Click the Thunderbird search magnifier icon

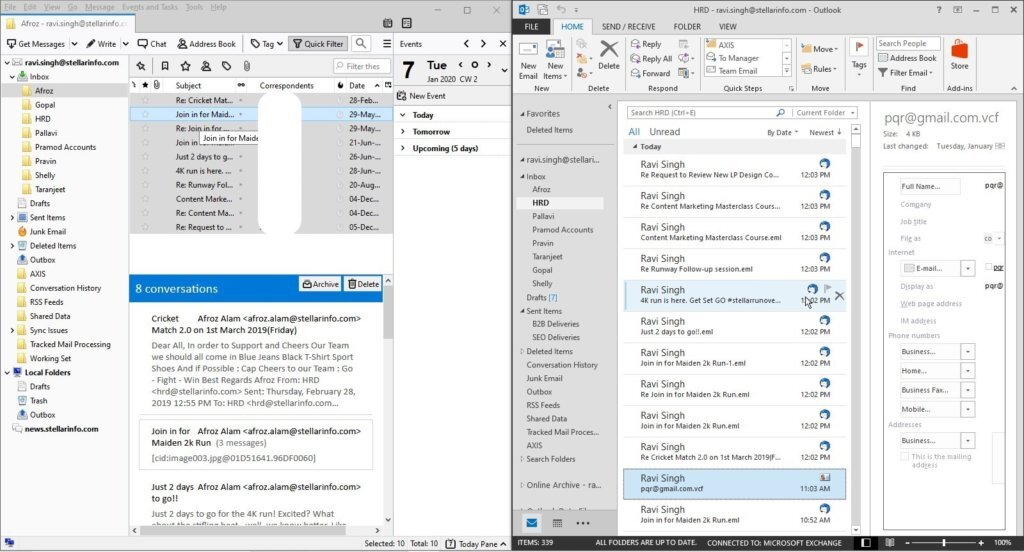click(361, 43)
